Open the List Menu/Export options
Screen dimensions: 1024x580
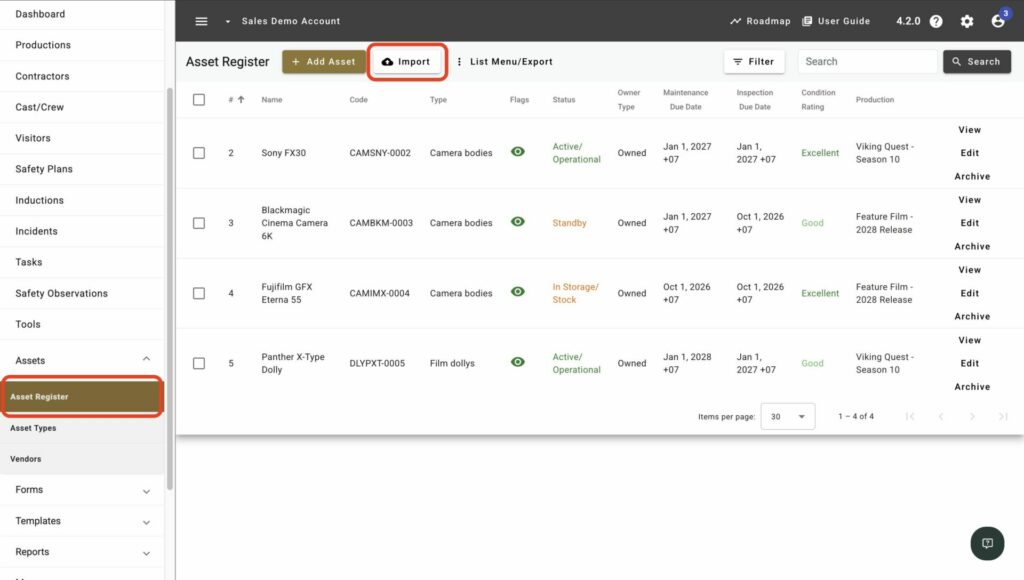pos(504,61)
